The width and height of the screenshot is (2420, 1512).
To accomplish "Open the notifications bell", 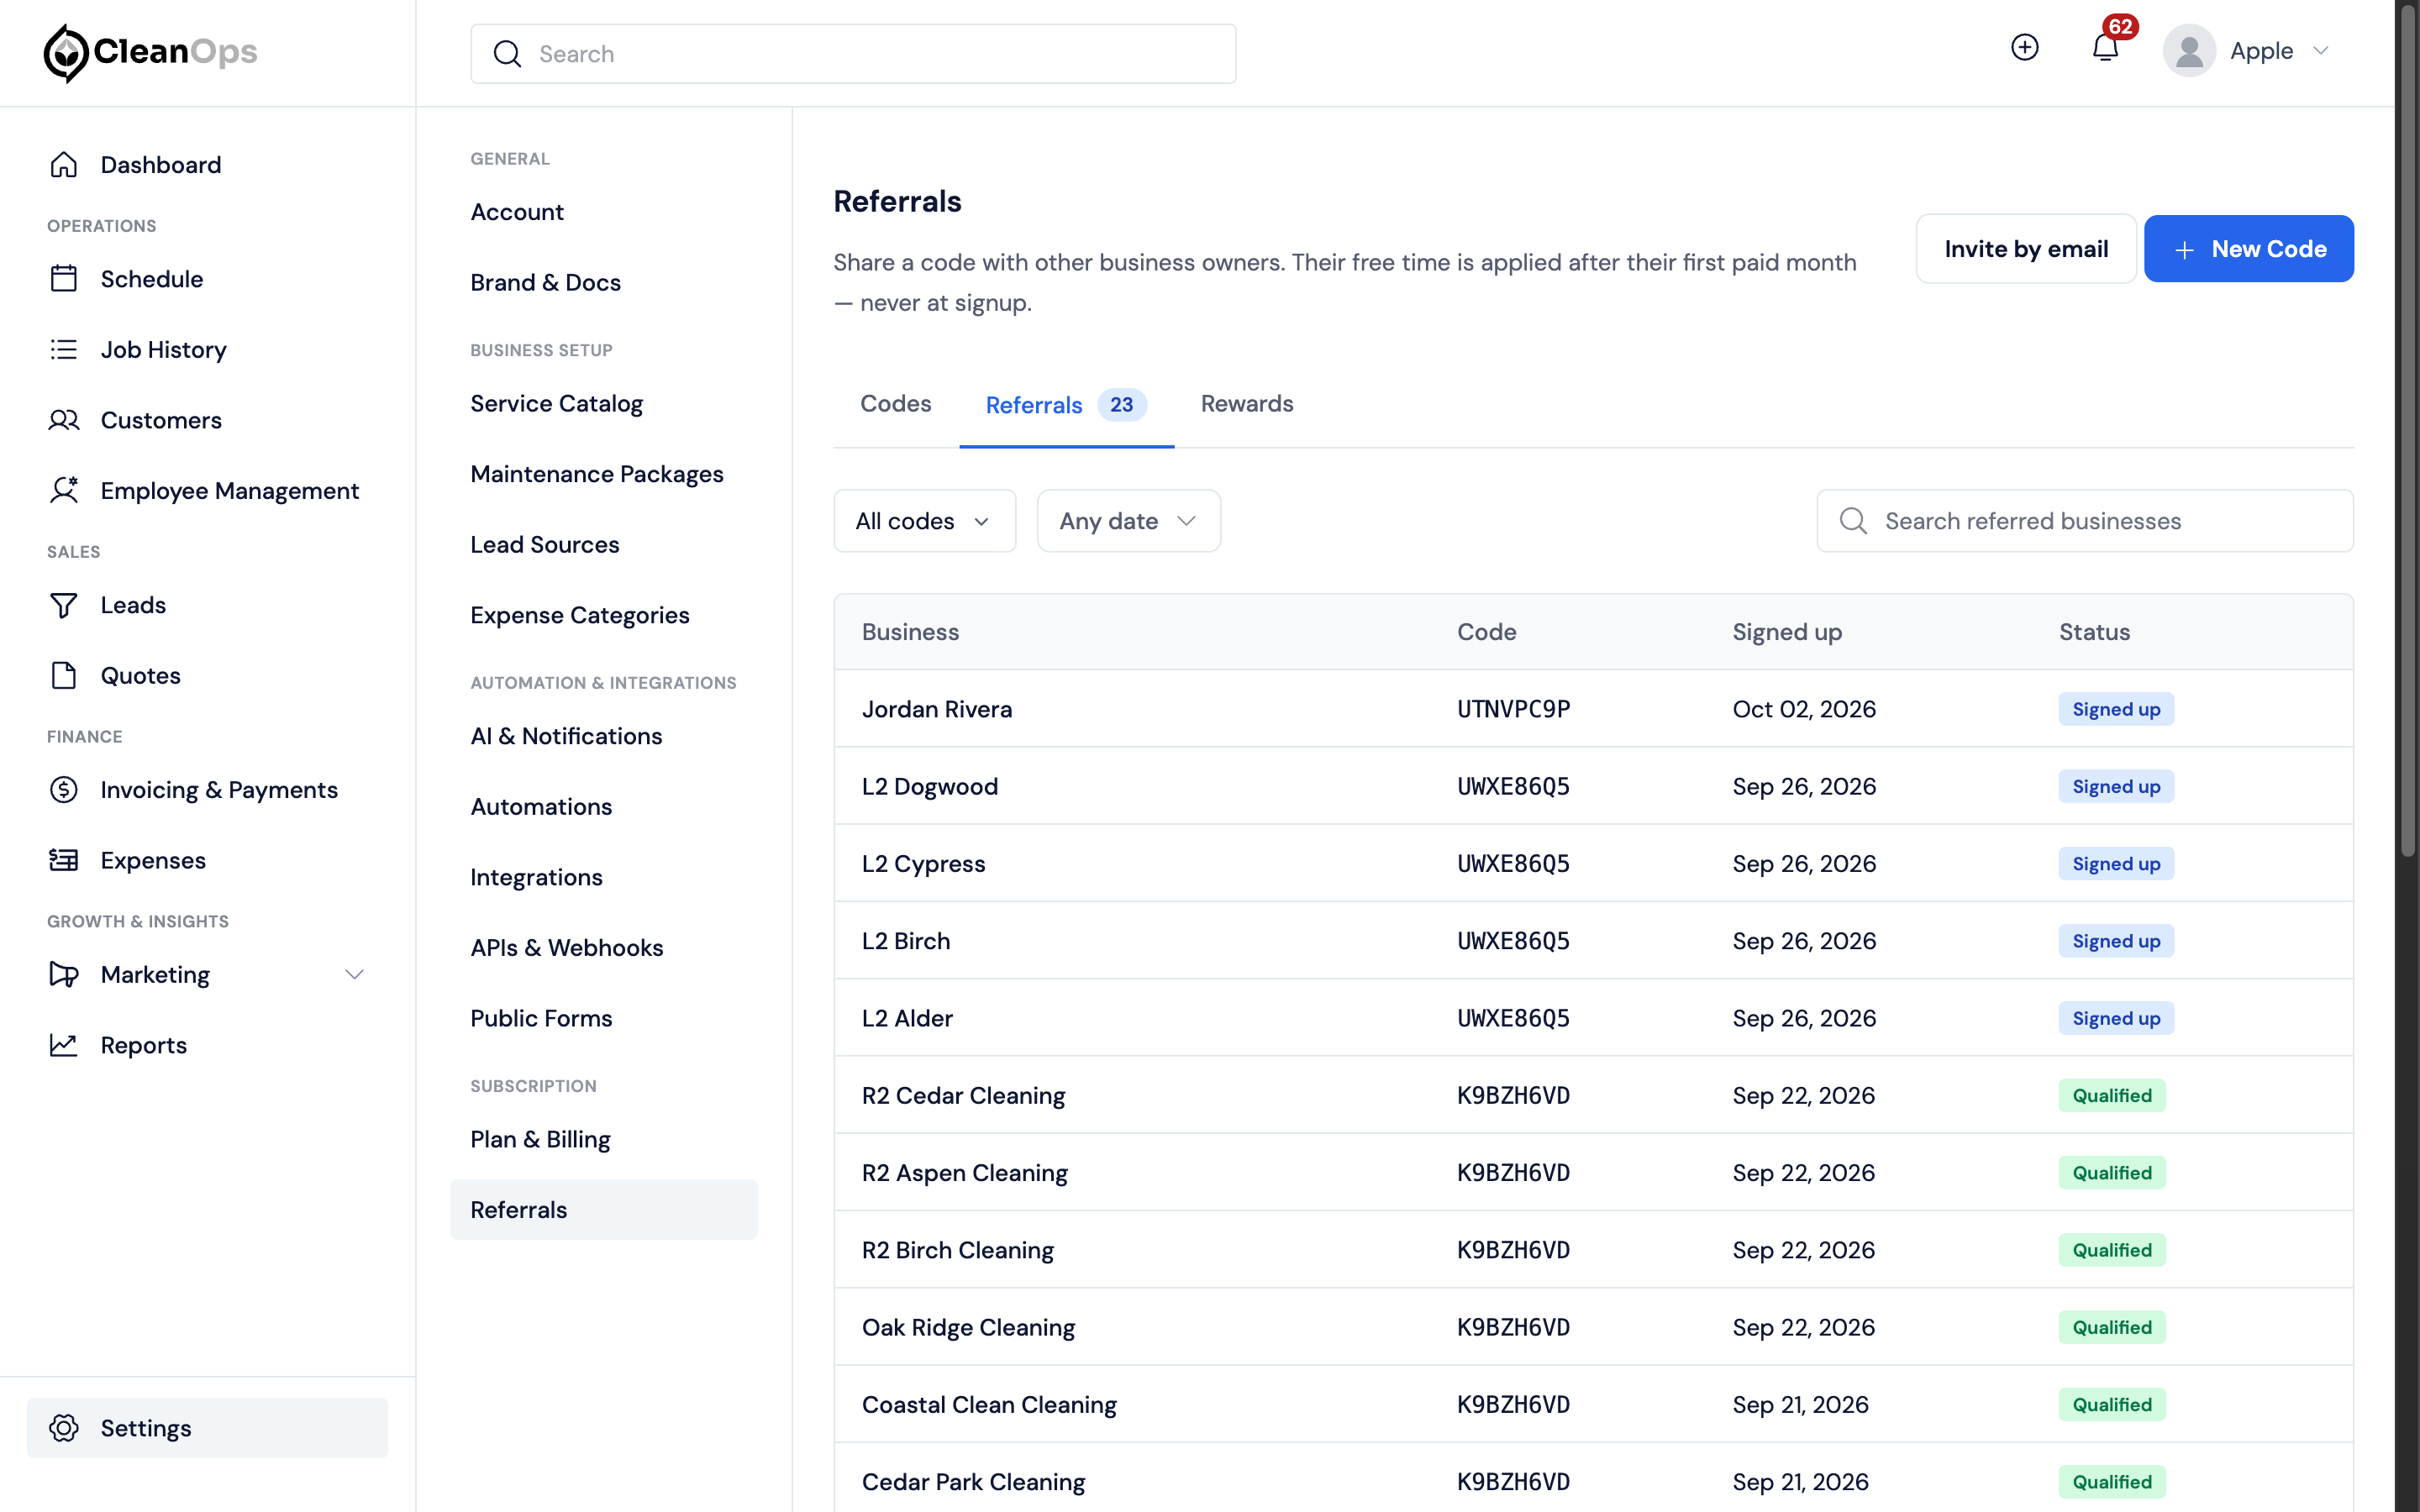I will 2105,48.
